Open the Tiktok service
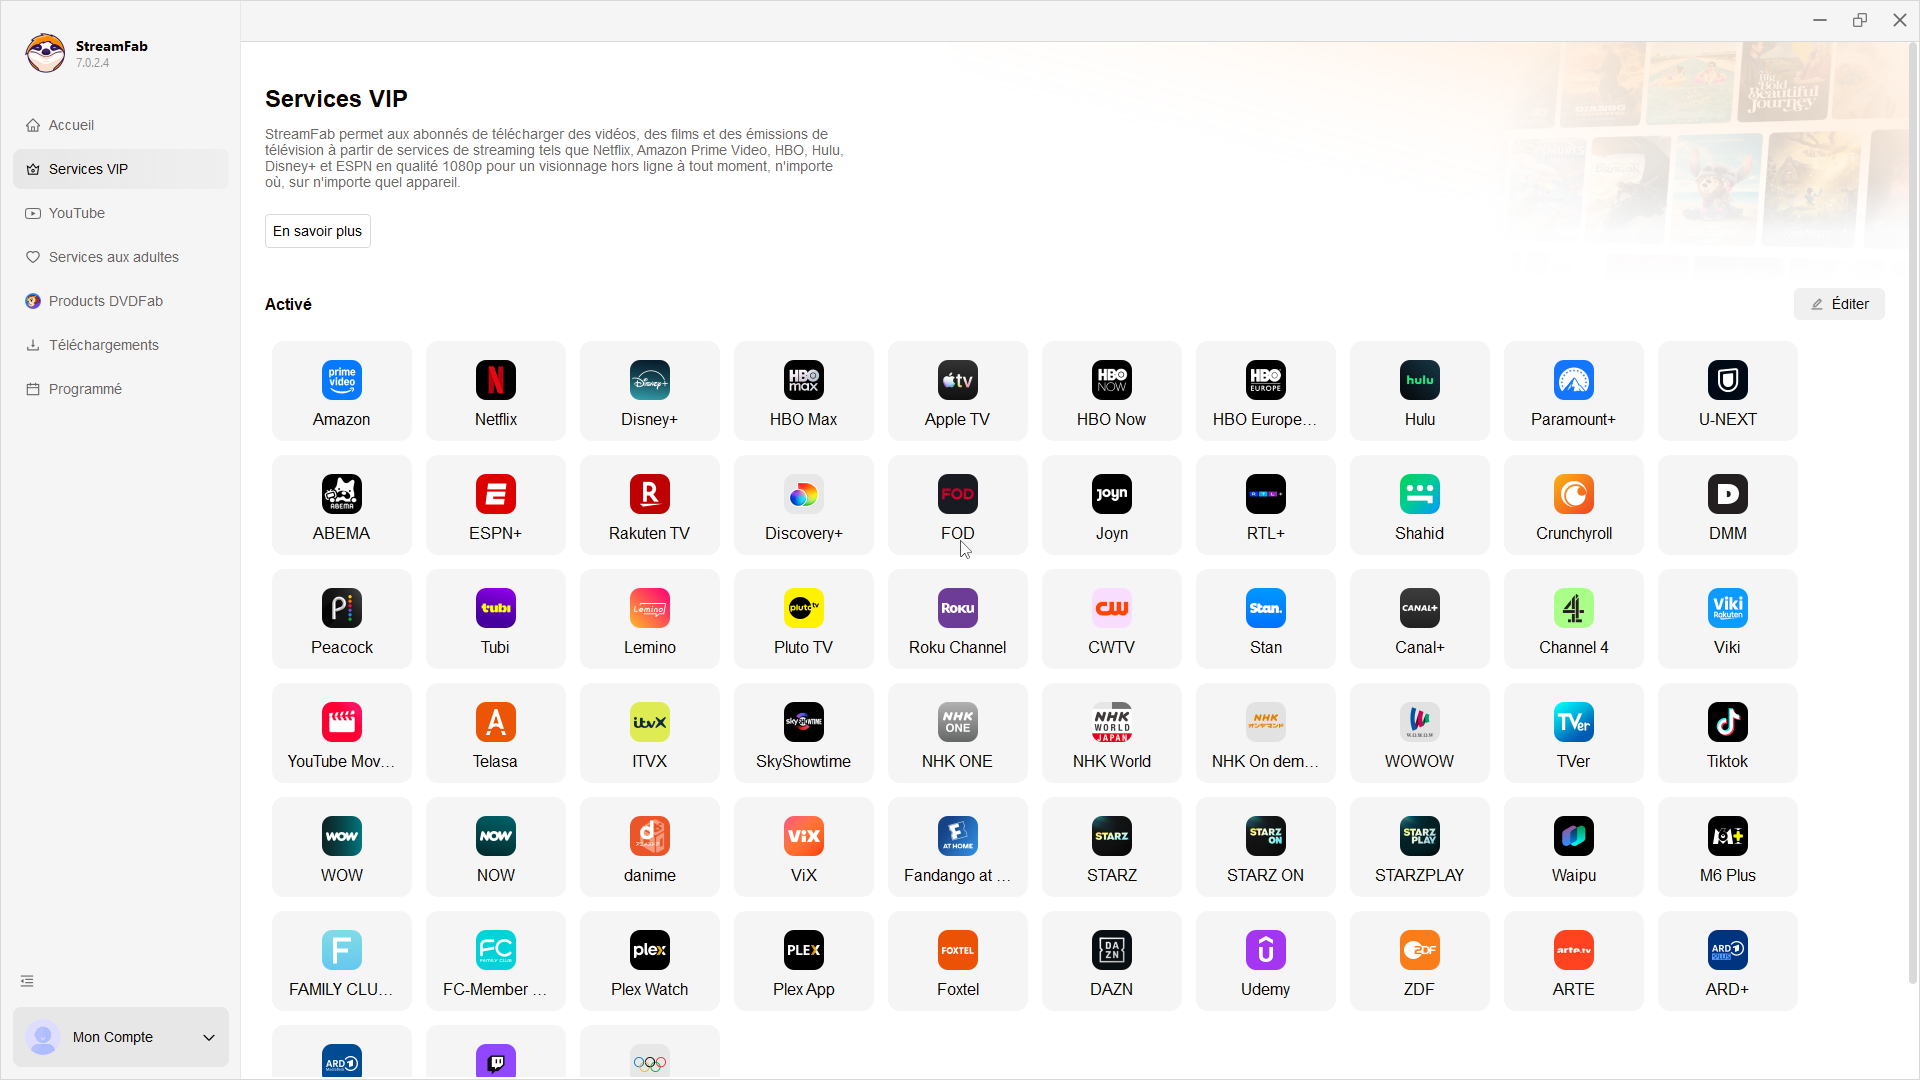 1728,733
